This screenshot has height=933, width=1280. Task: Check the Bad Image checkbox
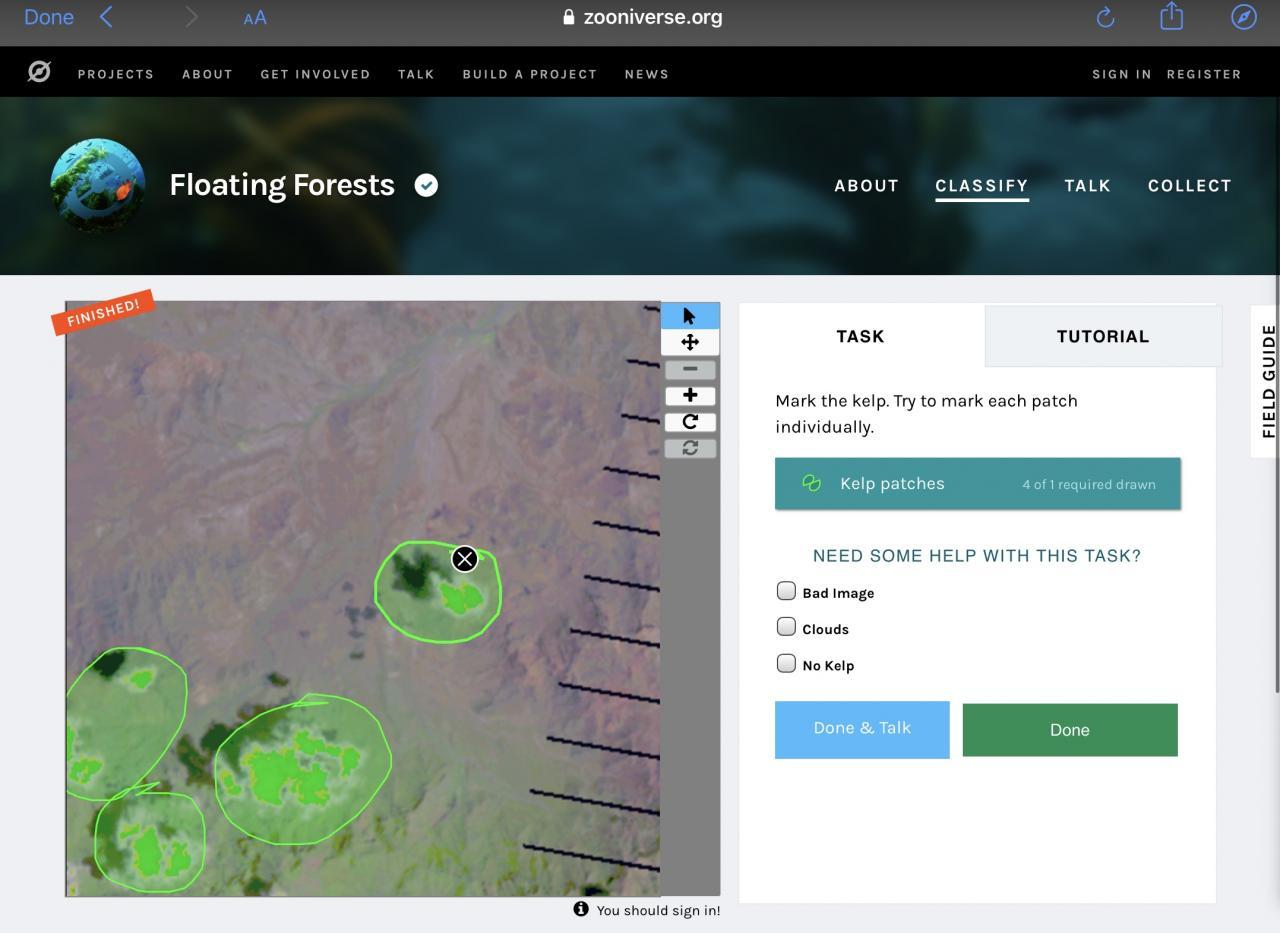click(786, 591)
